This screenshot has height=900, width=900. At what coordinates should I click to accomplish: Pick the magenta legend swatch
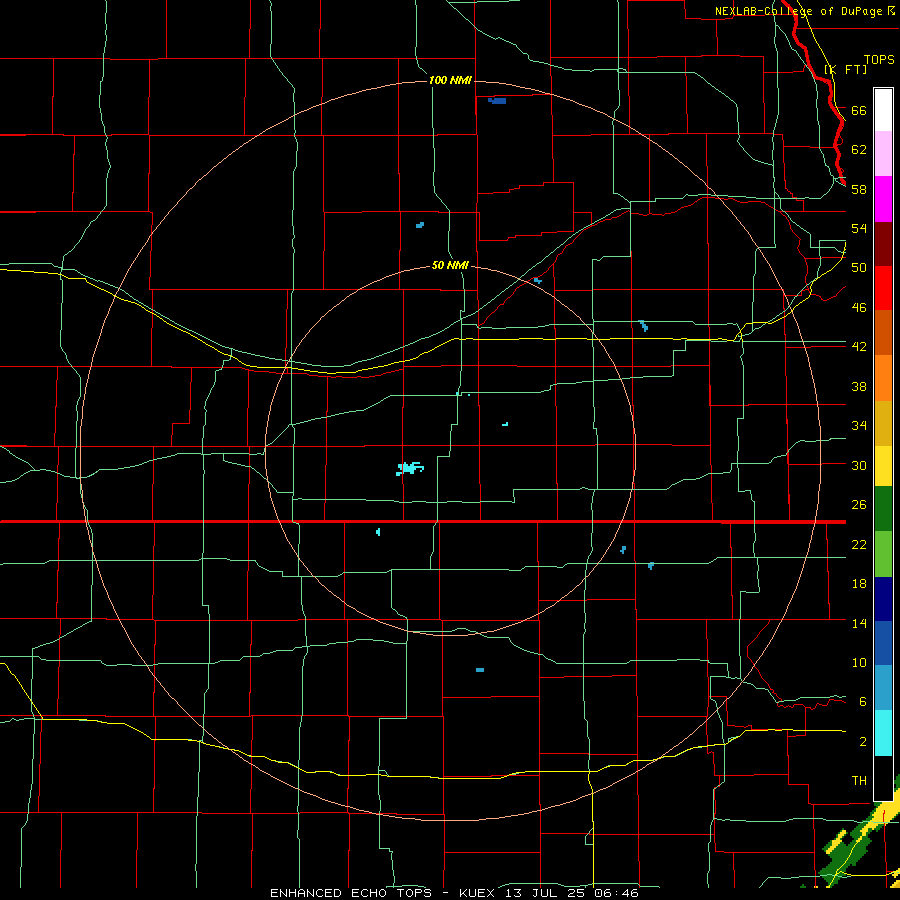coord(883,199)
